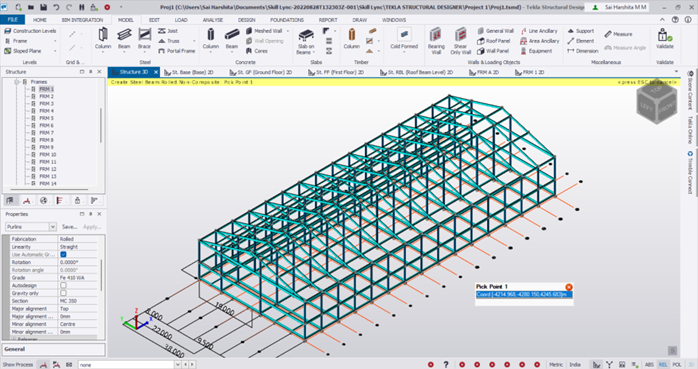The width and height of the screenshot is (698, 369).
Task: Open the Purlins property set dropdown
Action: [x=53, y=227]
